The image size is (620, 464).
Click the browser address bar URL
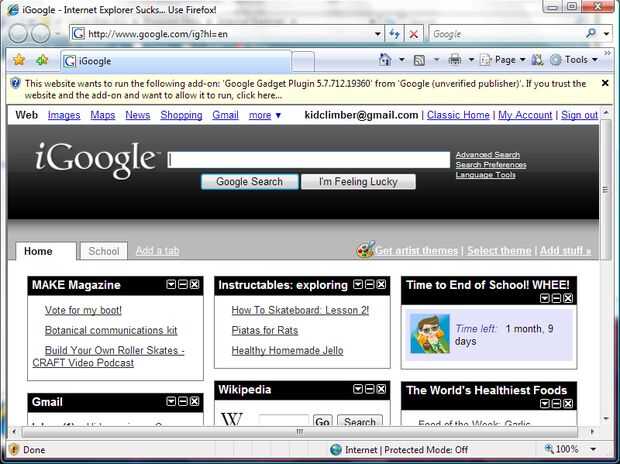(157, 34)
